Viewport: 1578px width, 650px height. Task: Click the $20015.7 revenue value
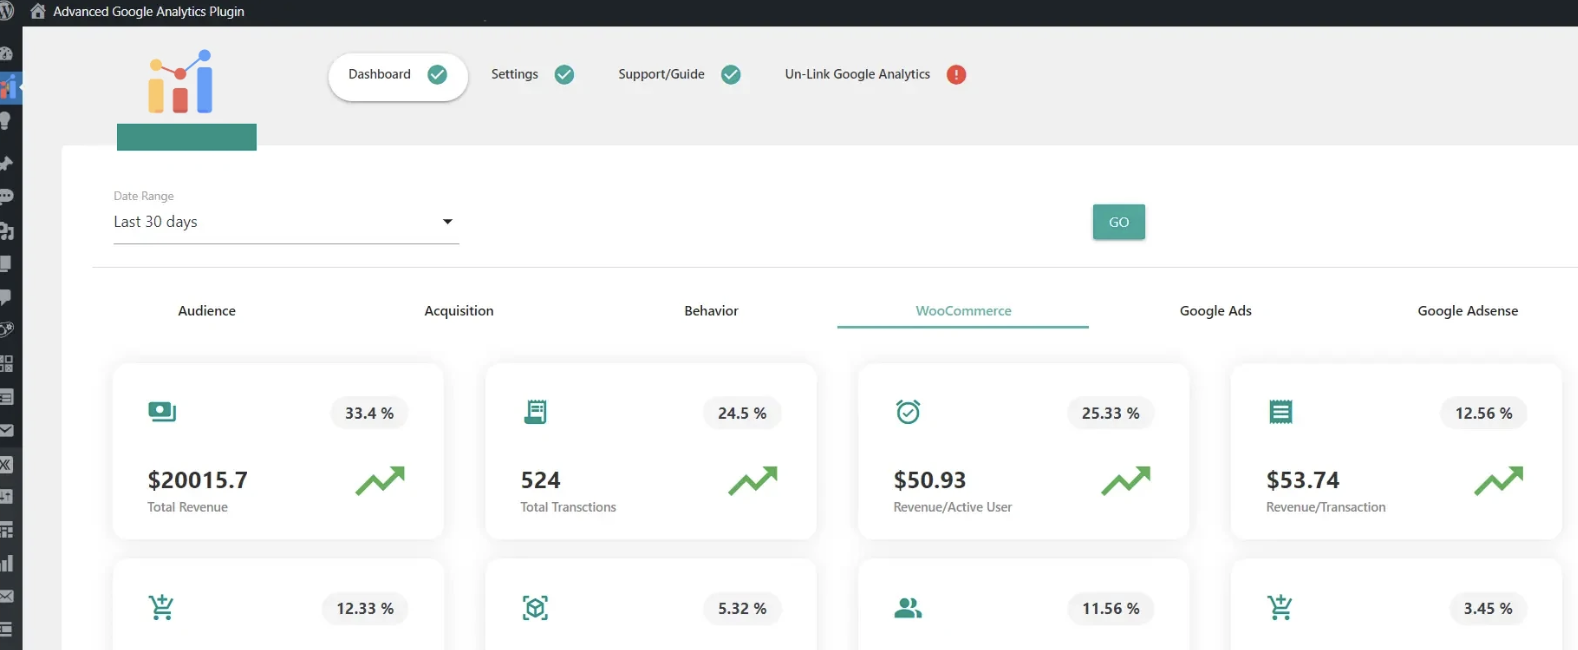197,480
